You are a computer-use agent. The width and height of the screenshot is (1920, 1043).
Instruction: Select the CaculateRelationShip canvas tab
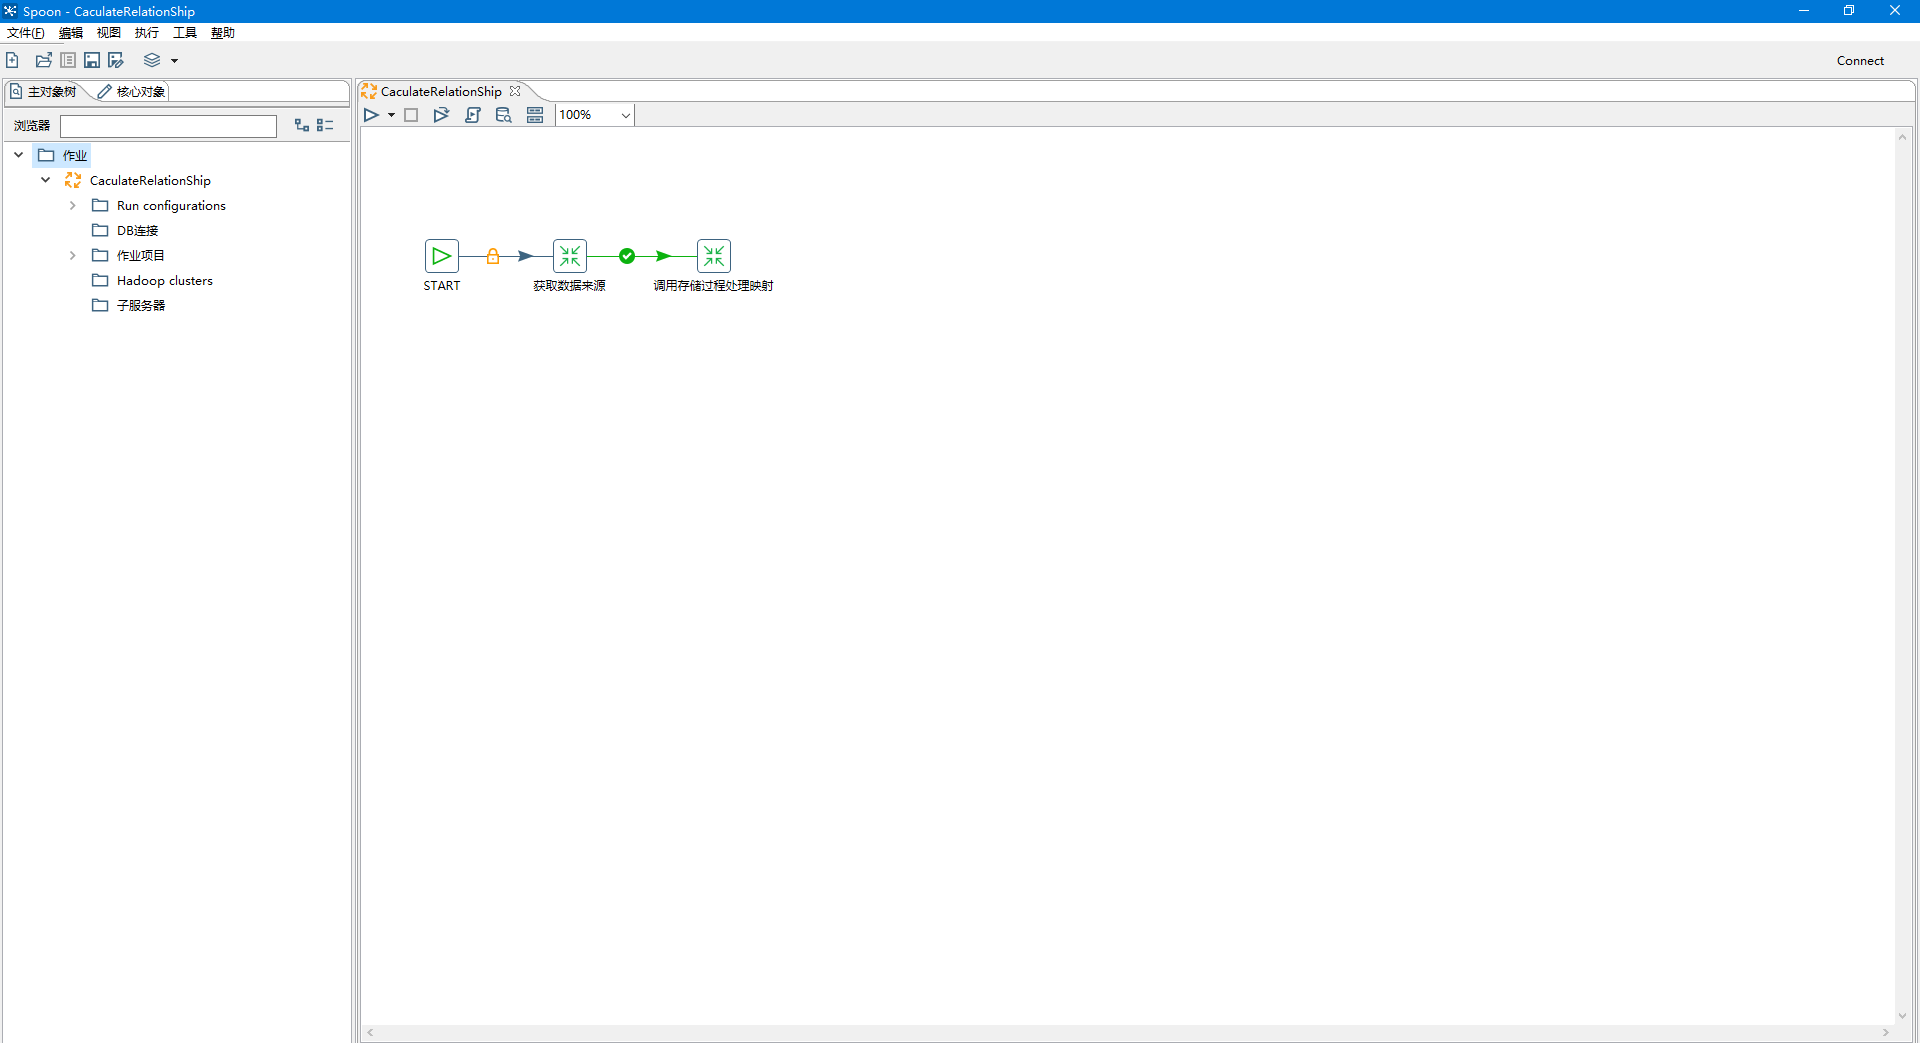[x=441, y=92]
